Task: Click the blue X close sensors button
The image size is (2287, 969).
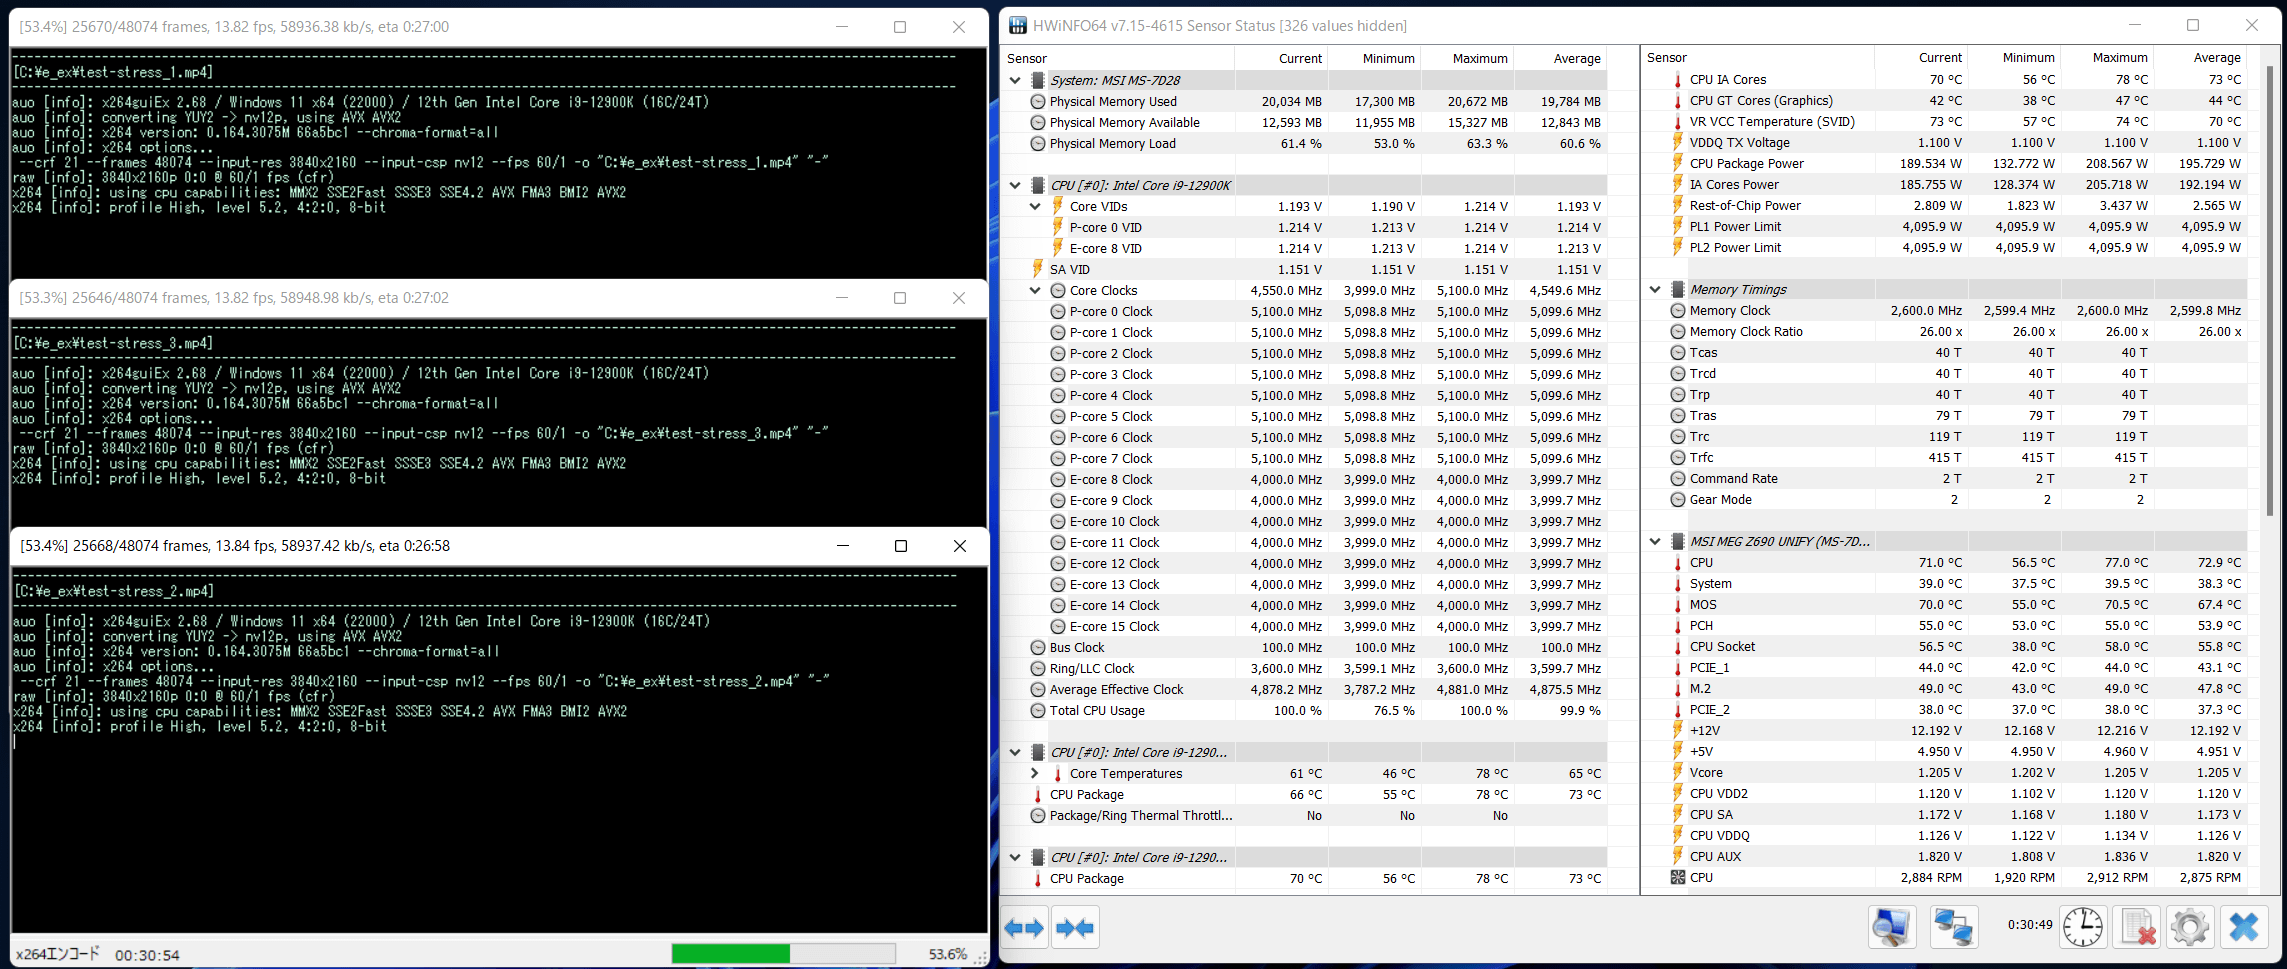Action: click(x=2244, y=927)
